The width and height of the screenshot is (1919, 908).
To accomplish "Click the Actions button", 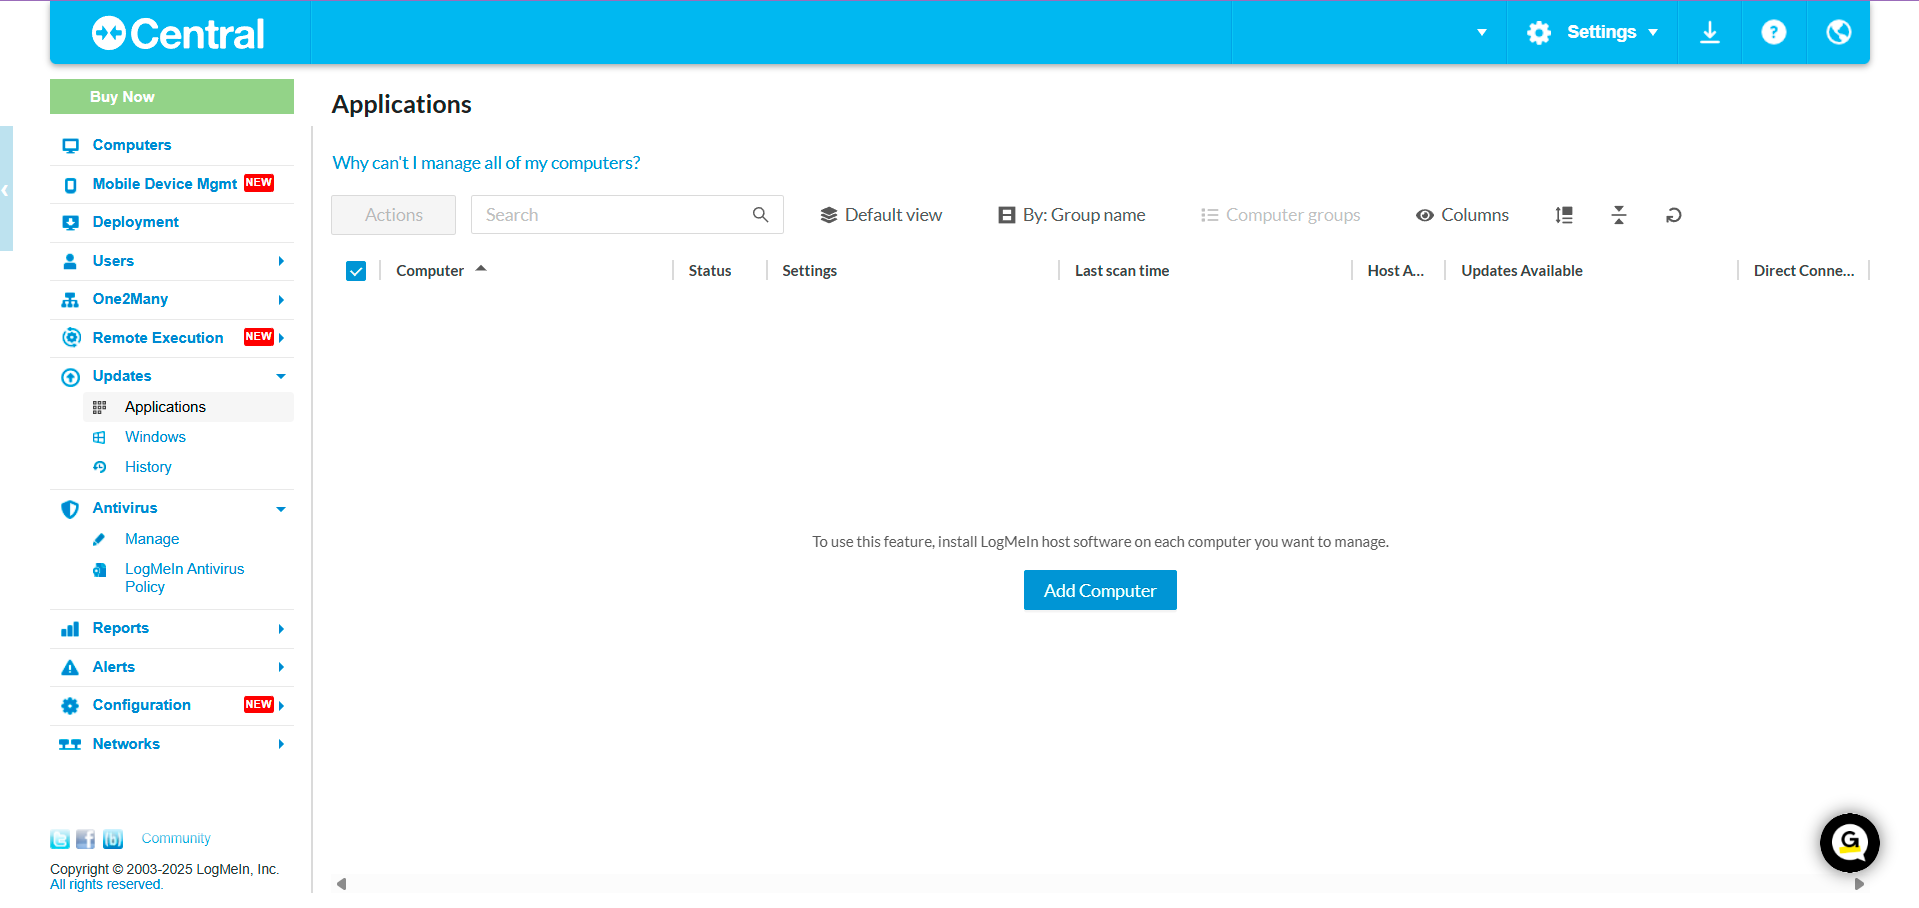I will click(x=393, y=215).
